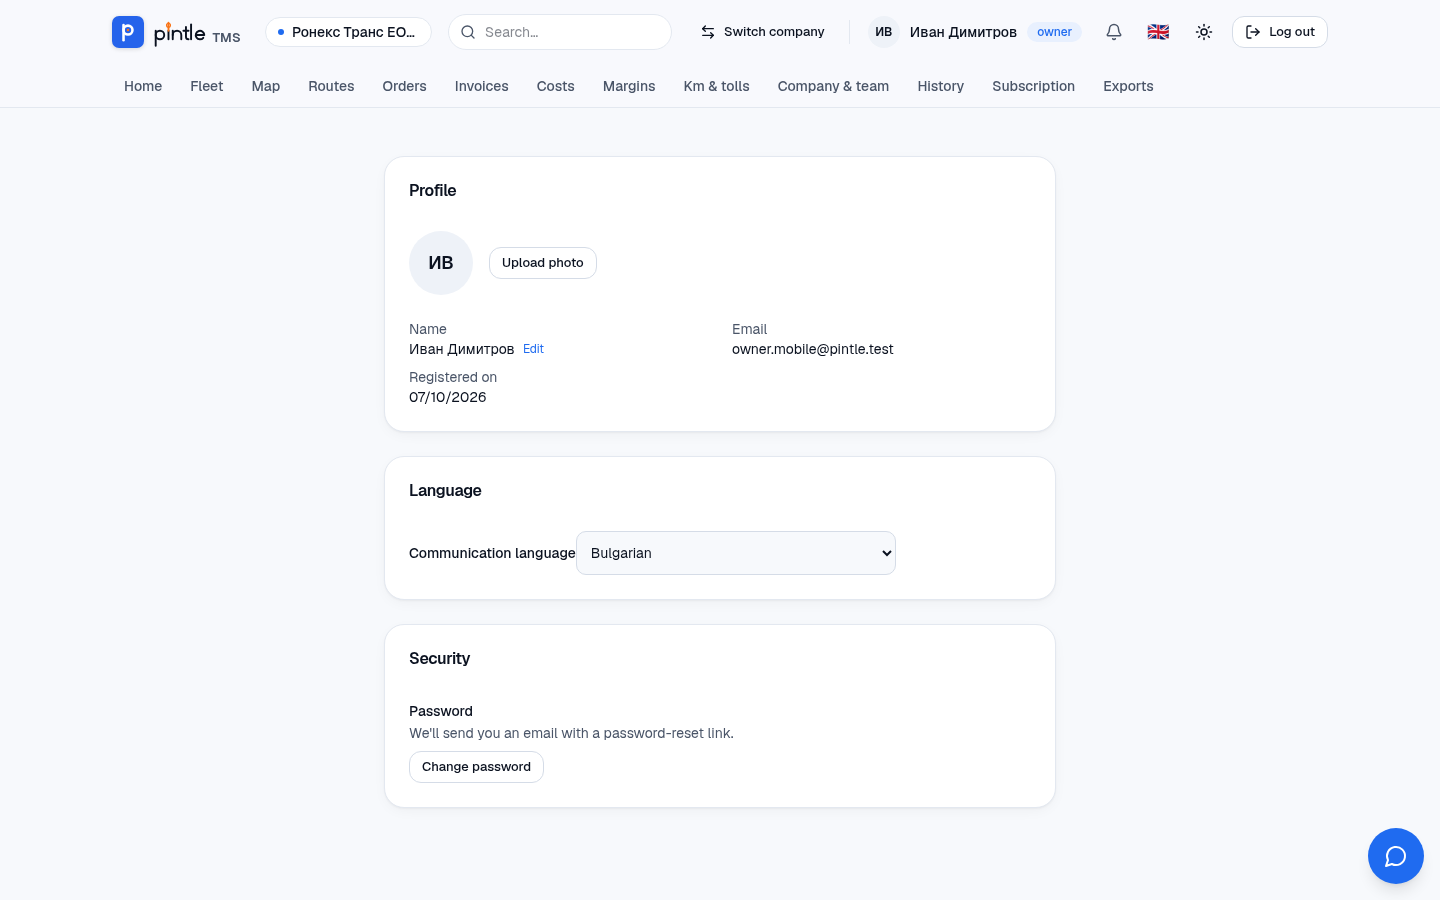Expand the Communication language dropdown

pyautogui.click(x=736, y=553)
